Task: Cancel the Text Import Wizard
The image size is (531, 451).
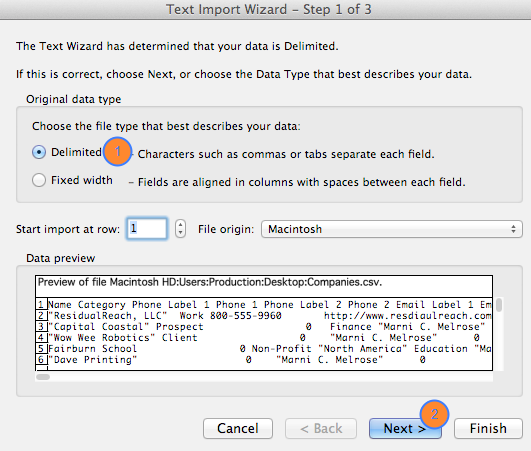Action: (x=238, y=429)
